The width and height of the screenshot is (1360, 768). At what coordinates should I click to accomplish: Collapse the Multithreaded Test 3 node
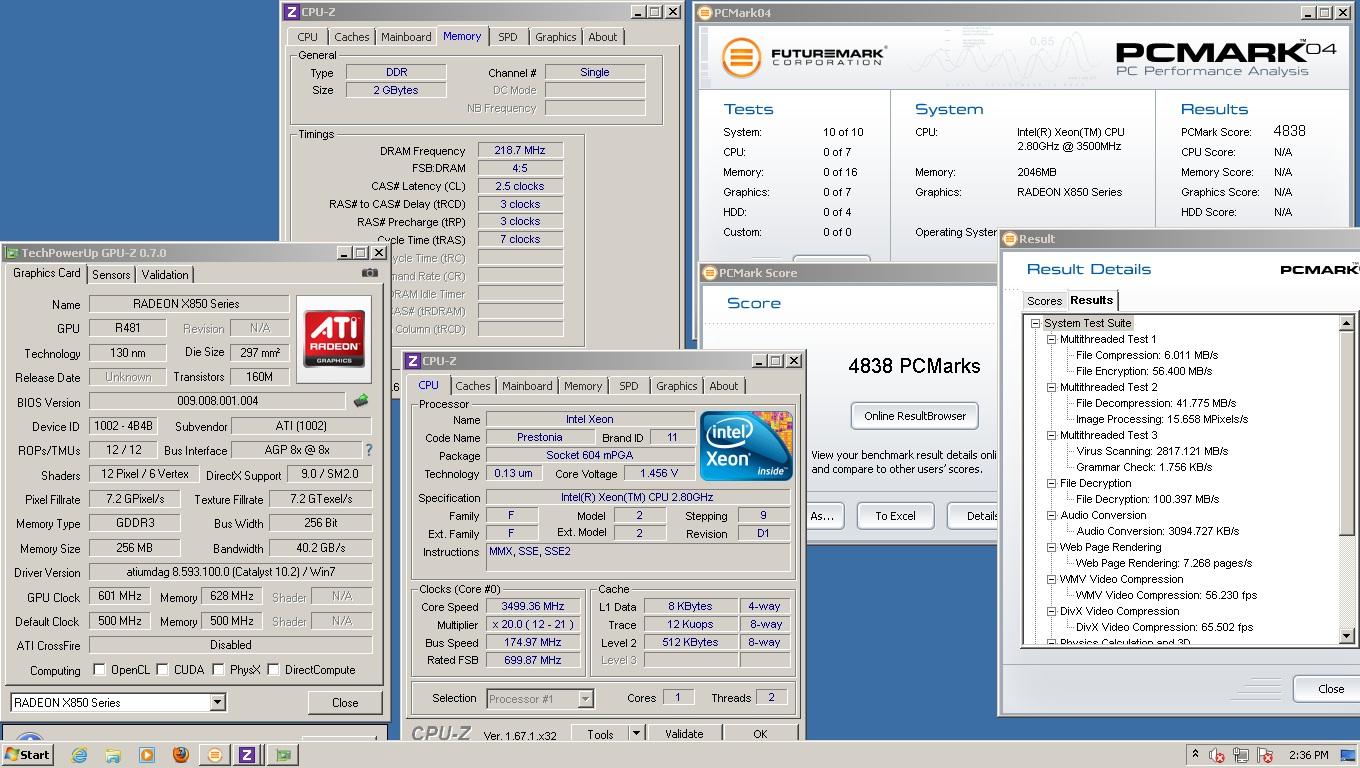1051,435
